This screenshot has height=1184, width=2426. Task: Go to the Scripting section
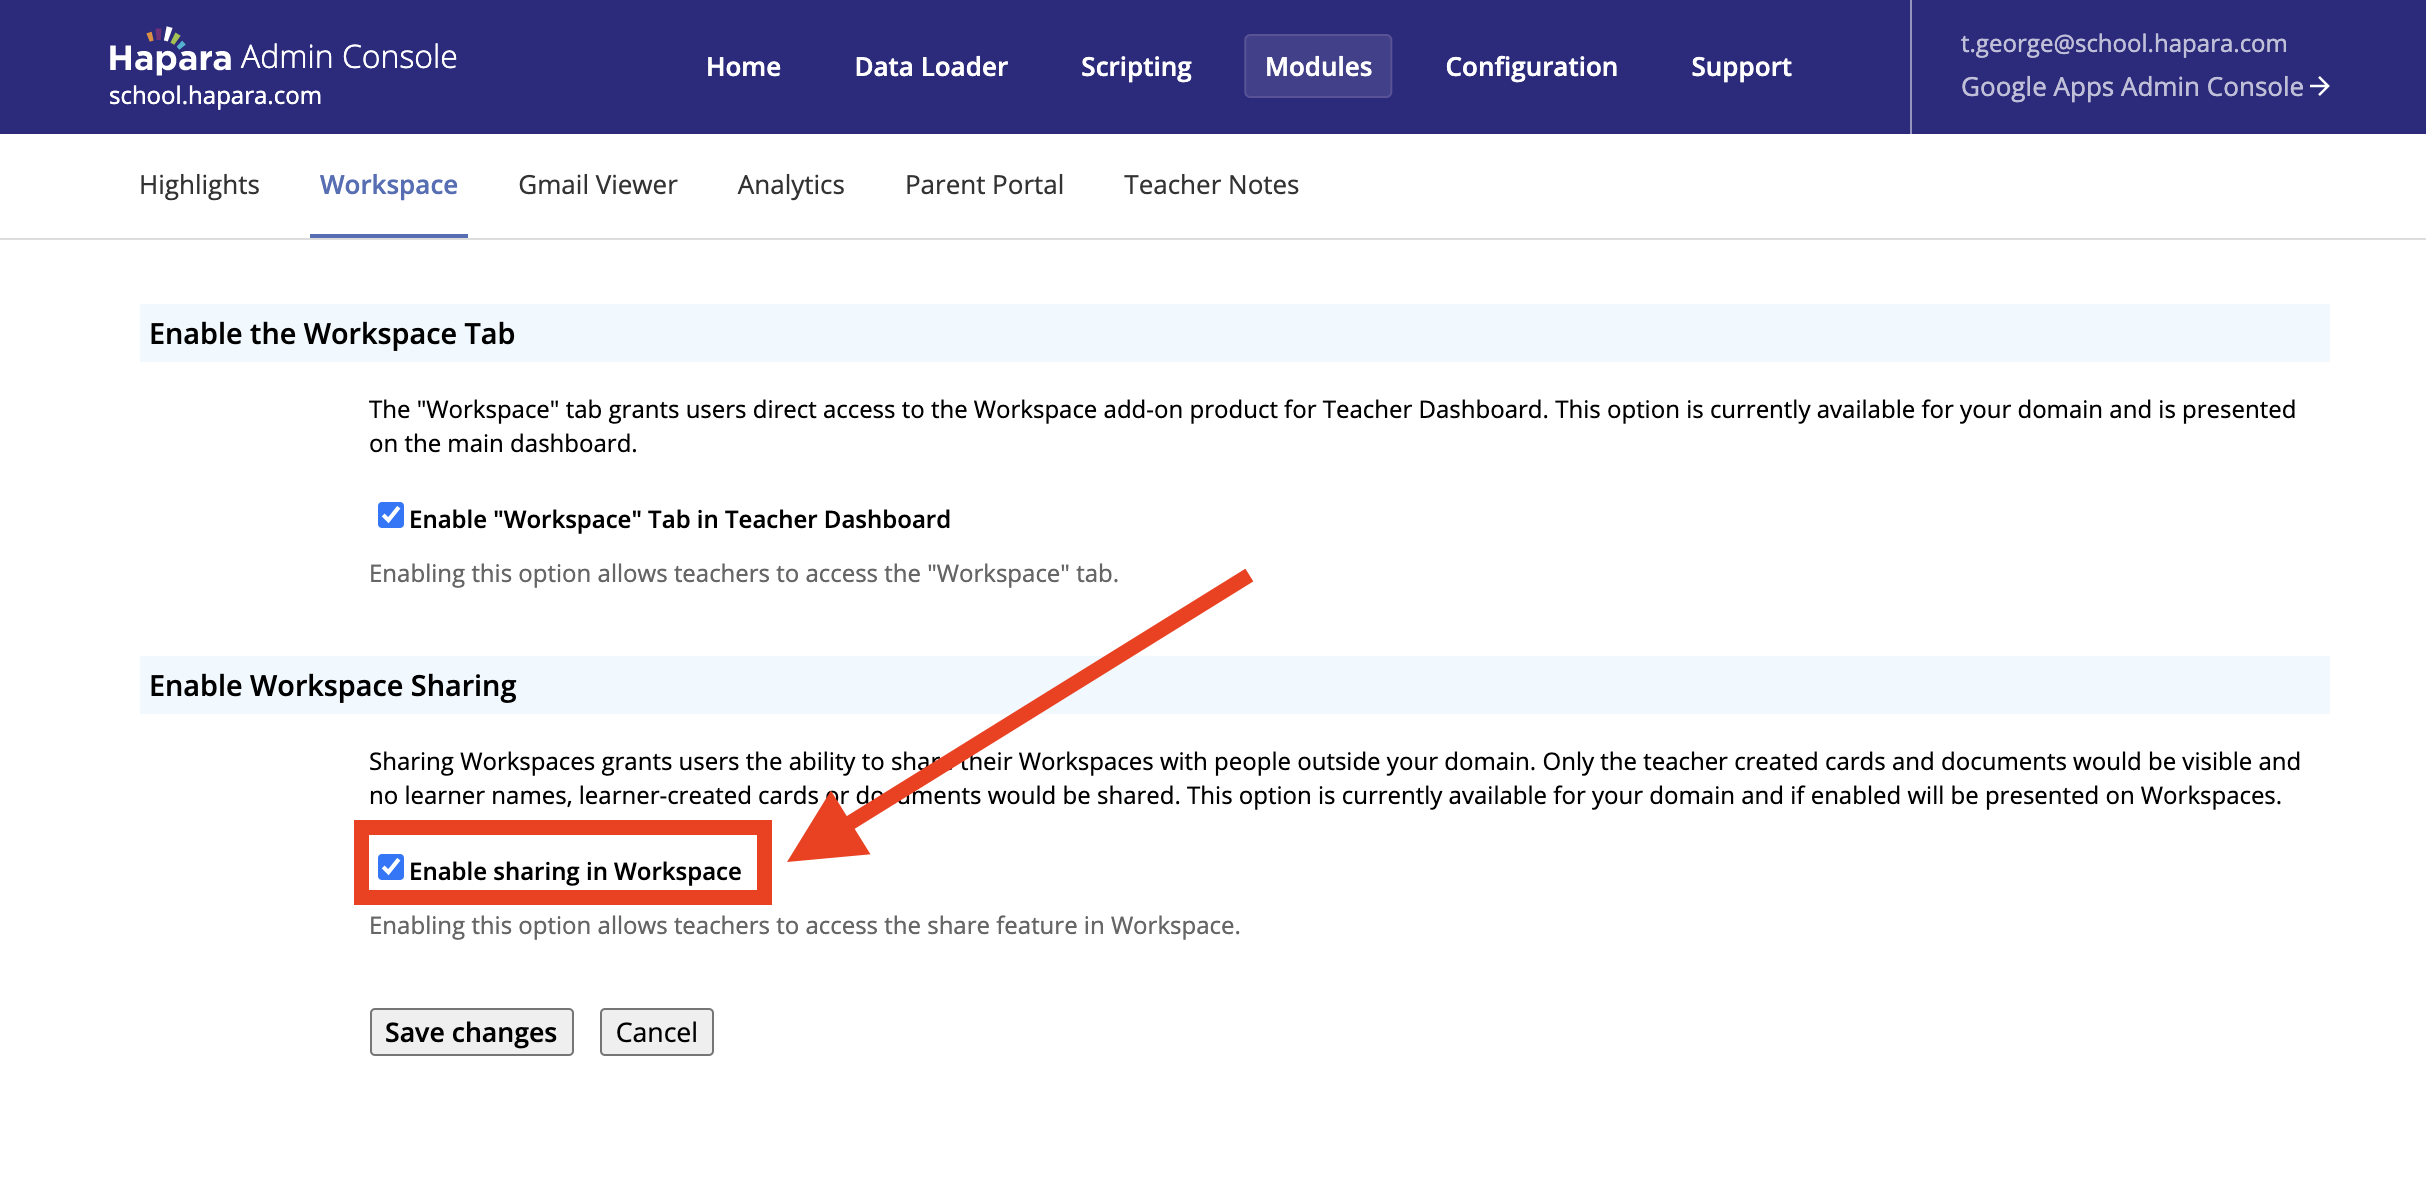click(x=1136, y=66)
